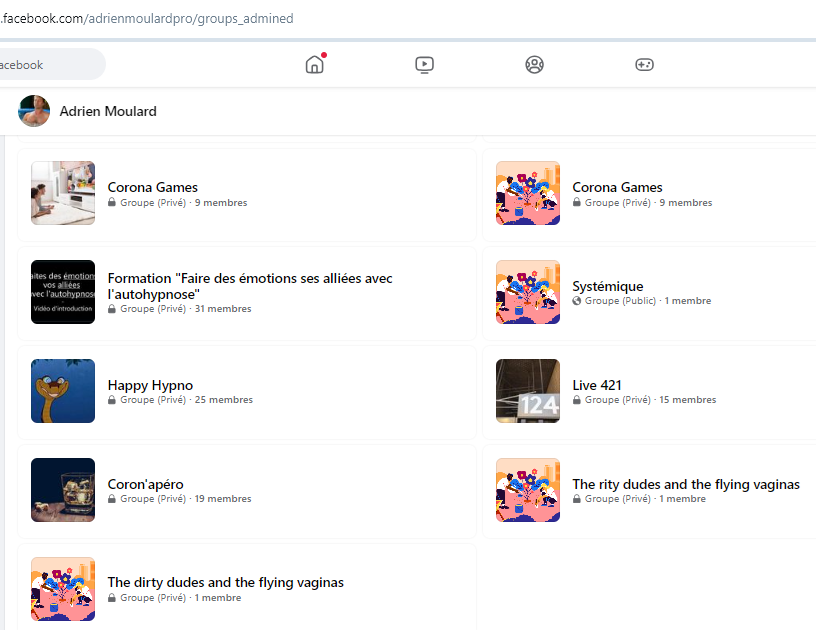Image resolution: width=816 pixels, height=630 pixels.
Task: Click the Happy Hypno snake thumbnail
Action: 63,391
